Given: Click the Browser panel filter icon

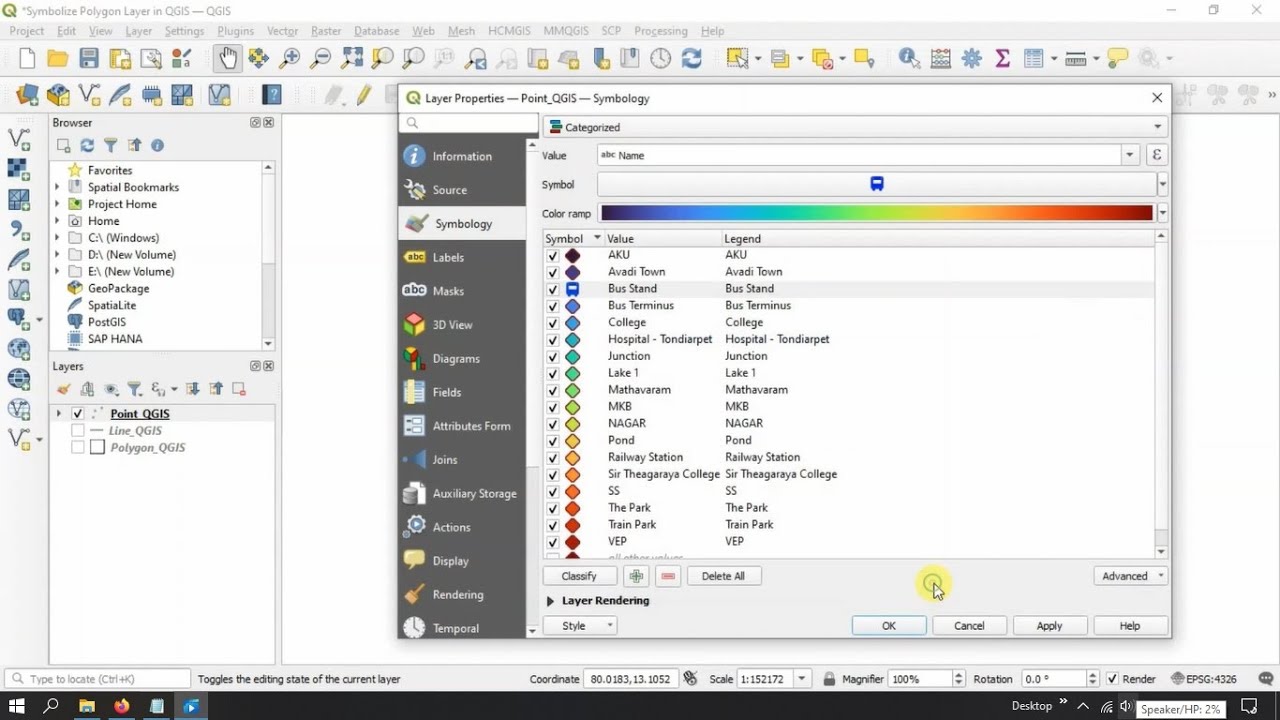Looking at the screenshot, I should (111, 146).
